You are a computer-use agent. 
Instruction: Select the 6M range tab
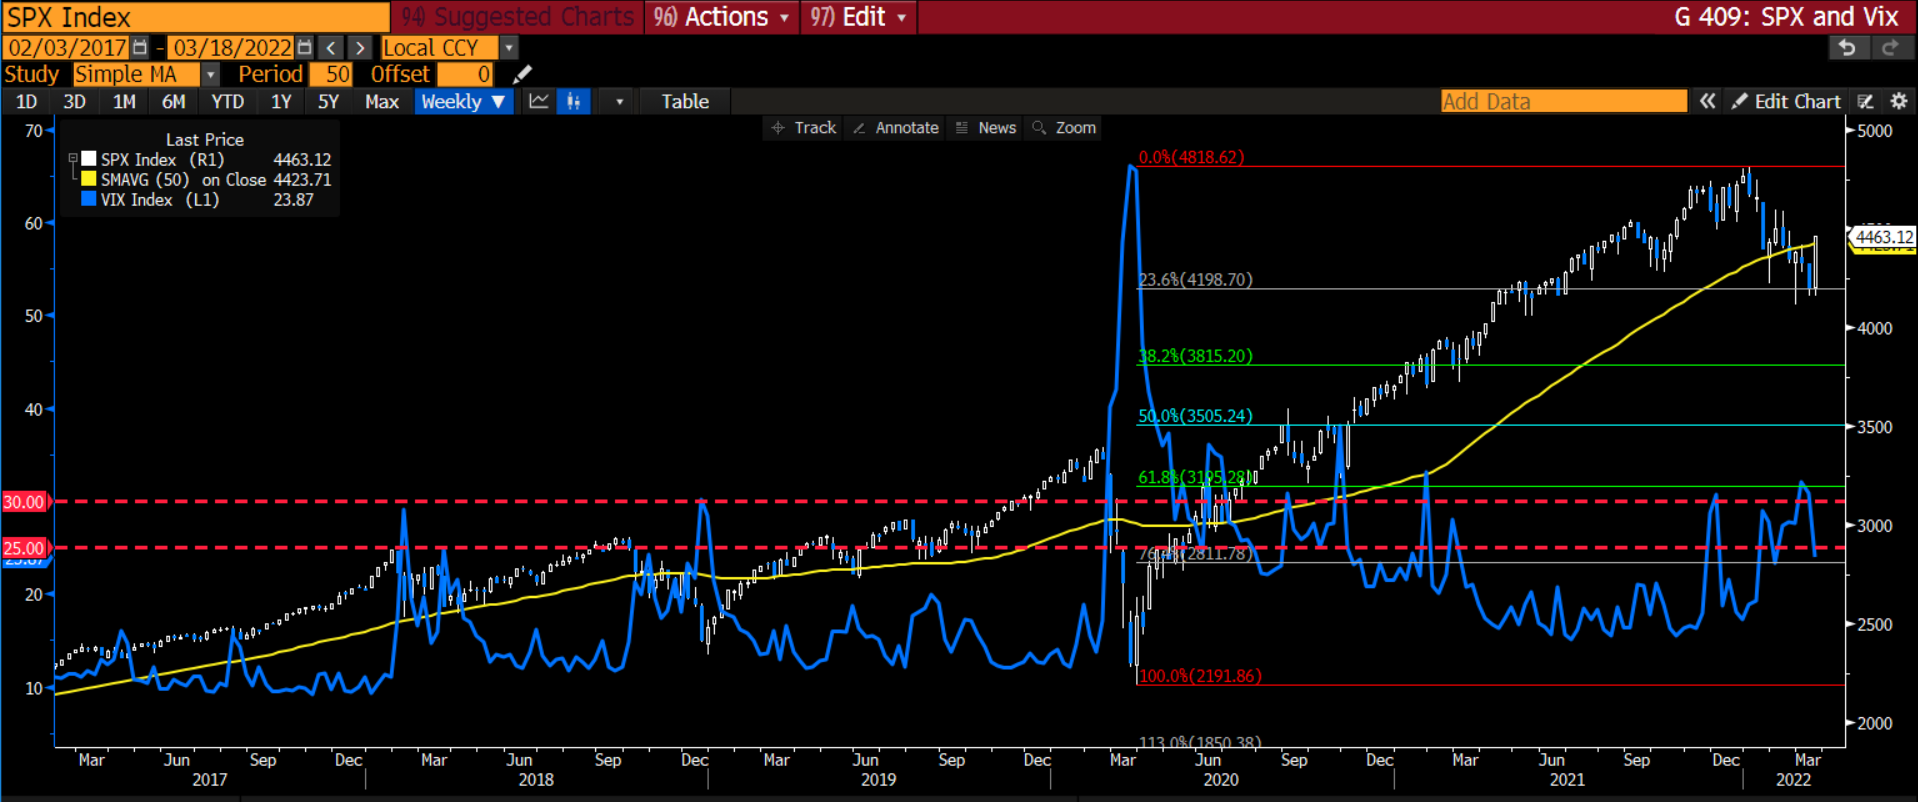coord(174,101)
